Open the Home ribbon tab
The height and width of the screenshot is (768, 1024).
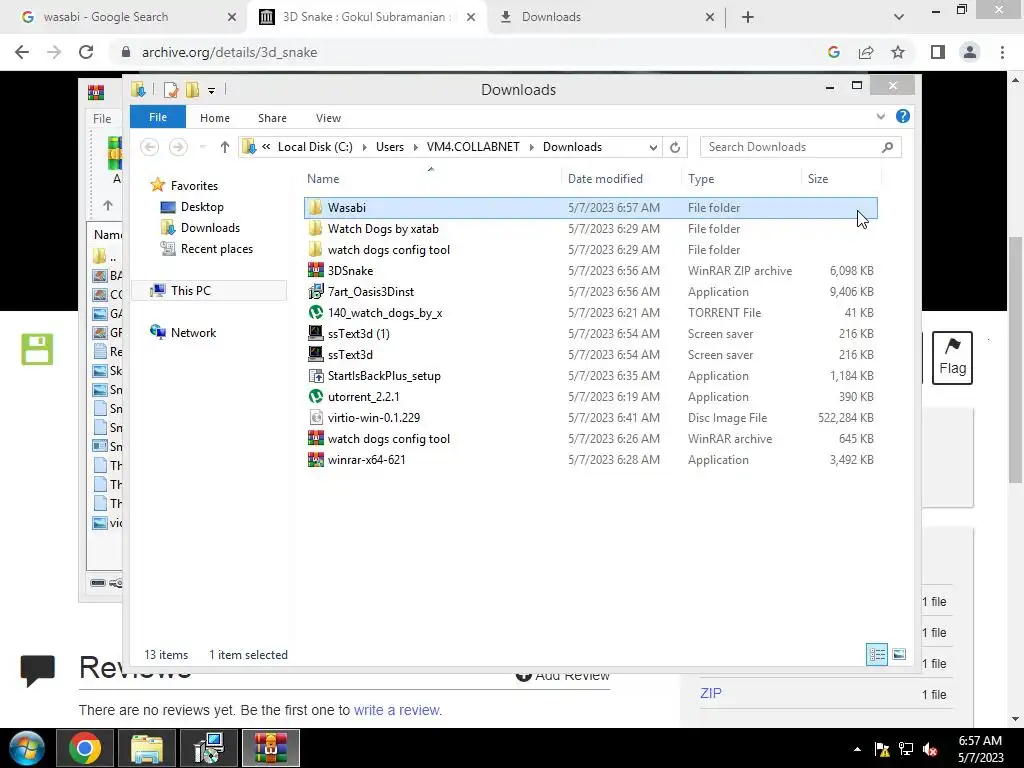coord(214,118)
